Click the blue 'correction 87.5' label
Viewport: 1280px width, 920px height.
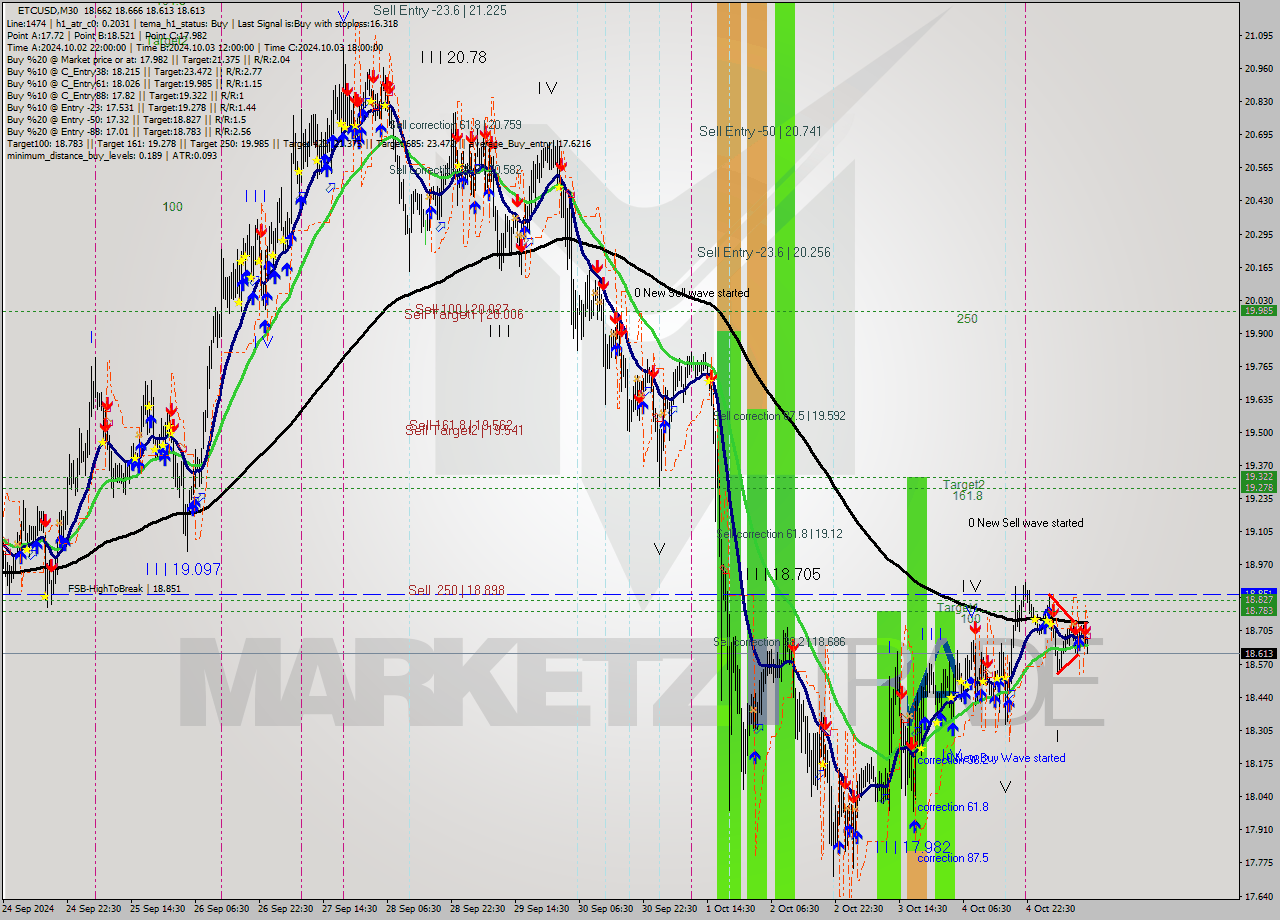(953, 858)
